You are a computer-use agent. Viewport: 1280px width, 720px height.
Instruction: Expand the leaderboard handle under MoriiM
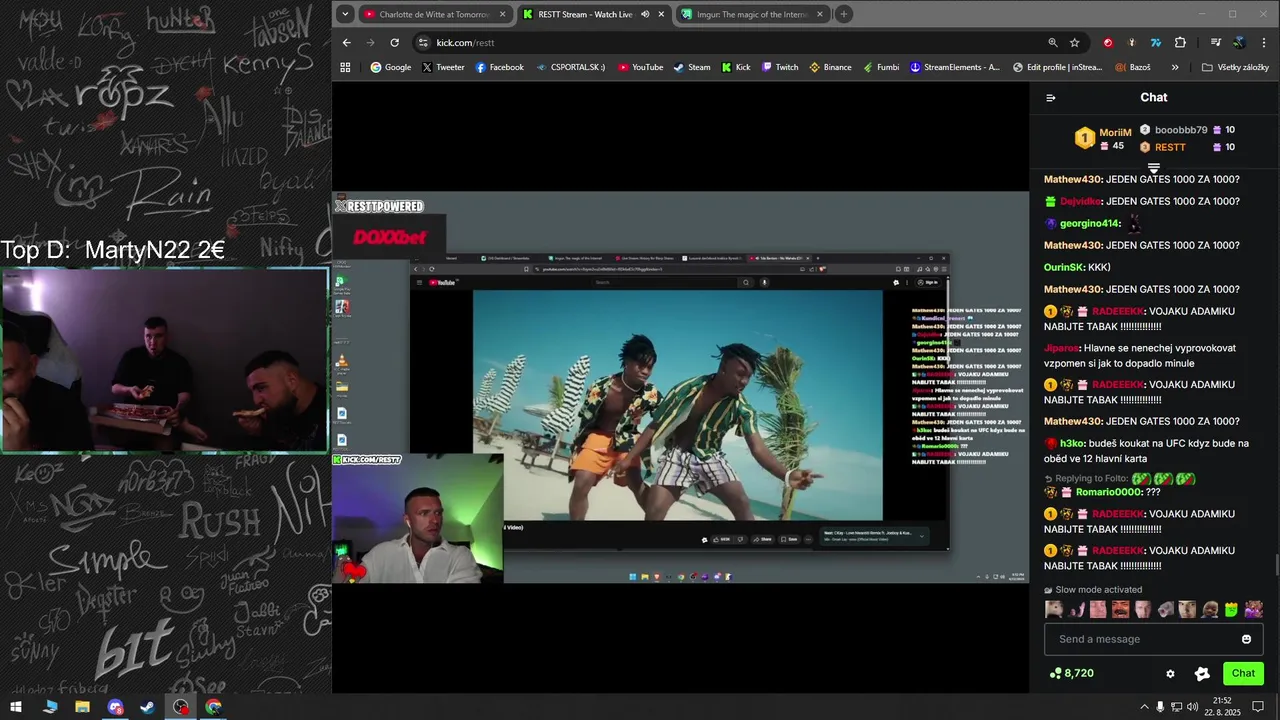[1154, 168]
